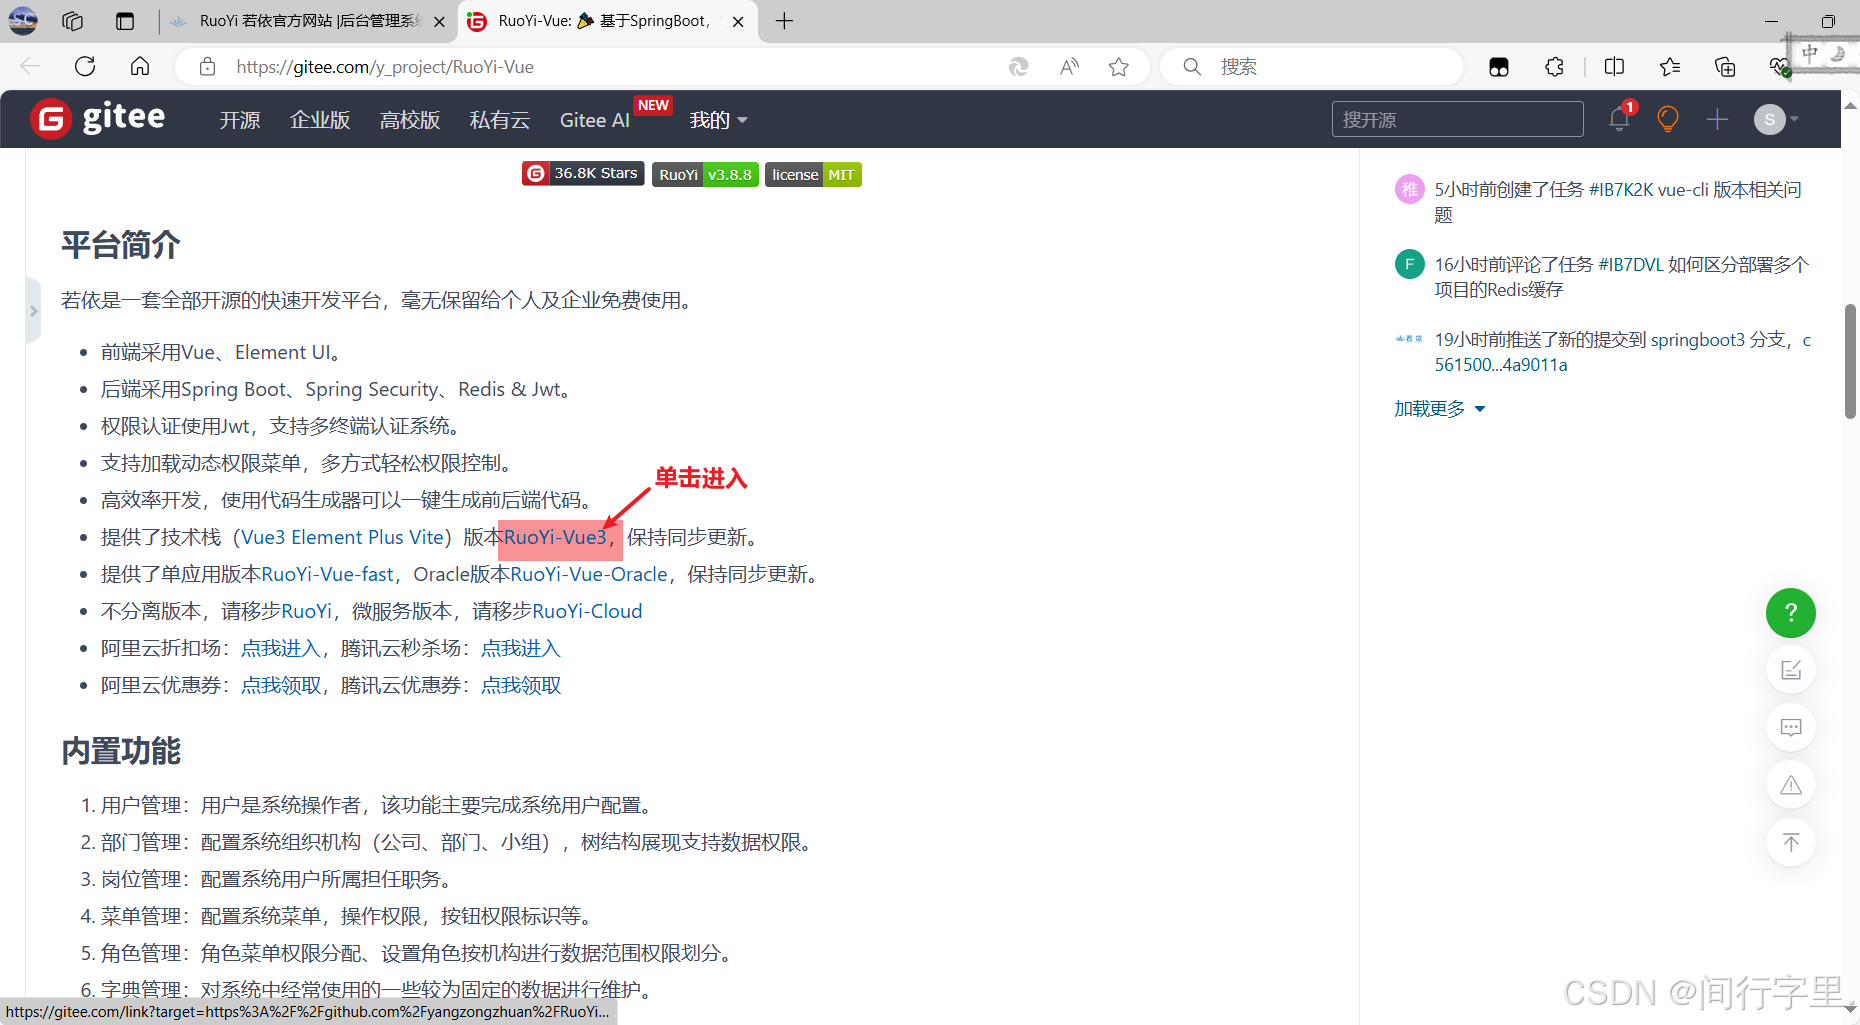
Task: Click the Gitee logo
Action: point(98,119)
